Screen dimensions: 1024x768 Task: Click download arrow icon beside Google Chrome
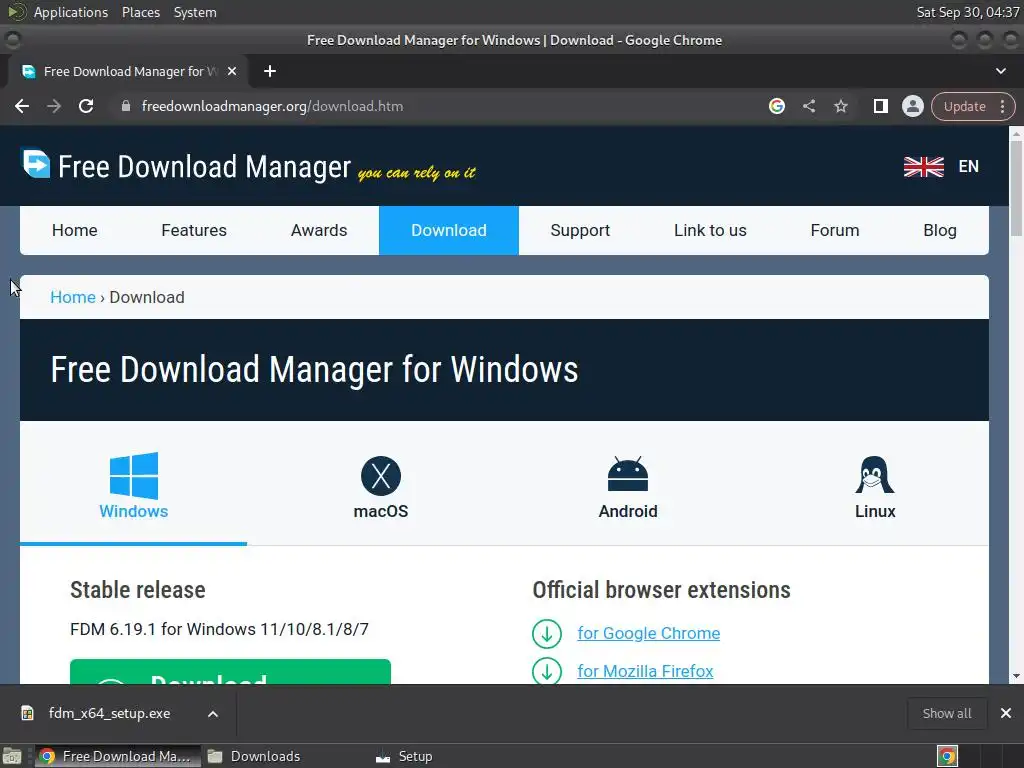(x=547, y=633)
